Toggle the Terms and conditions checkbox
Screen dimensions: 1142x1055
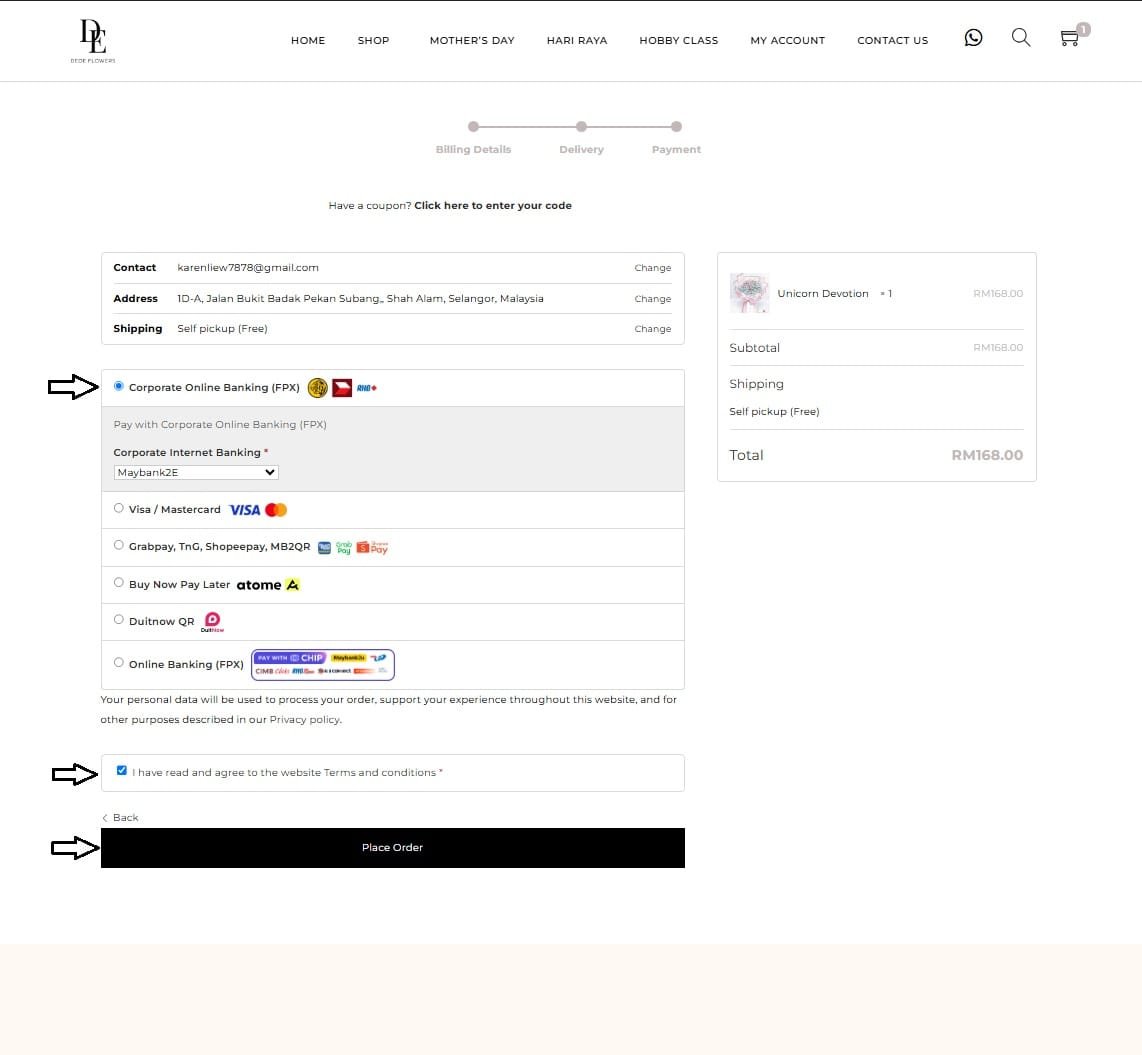122,771
